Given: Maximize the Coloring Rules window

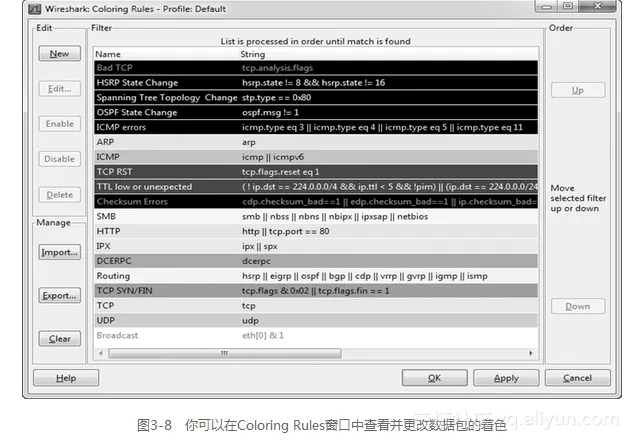Looking at the screenshot, I should (x=568, y=6).
